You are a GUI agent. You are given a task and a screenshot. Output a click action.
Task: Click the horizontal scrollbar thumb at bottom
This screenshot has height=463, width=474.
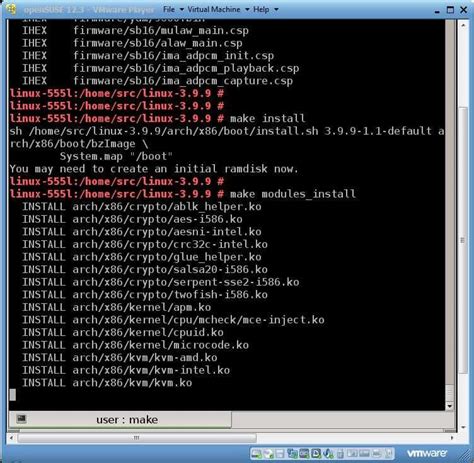(137, 438)
